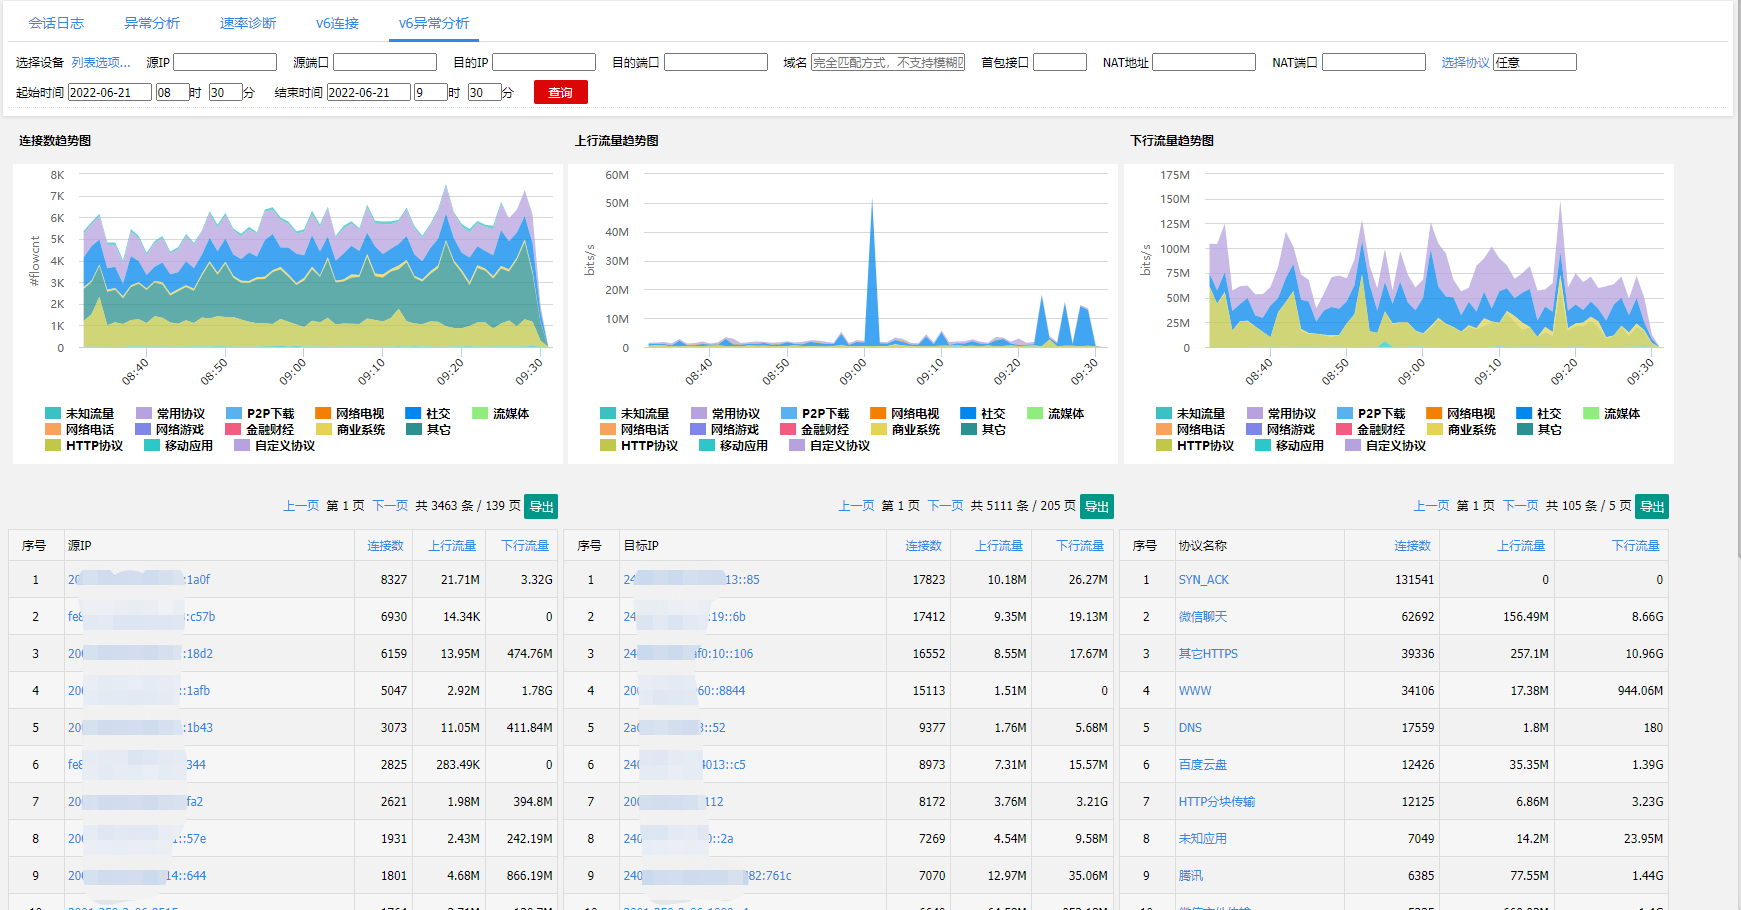The width and height of the screenshot is (1741, 910).
Task: Open source IP ending in :18d2
Action: [x=140, y=653]
